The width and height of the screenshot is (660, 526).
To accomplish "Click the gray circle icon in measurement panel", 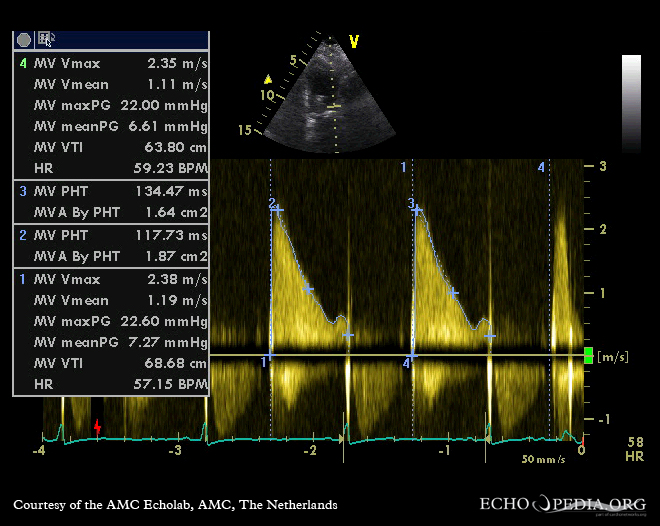I will 23,39.
